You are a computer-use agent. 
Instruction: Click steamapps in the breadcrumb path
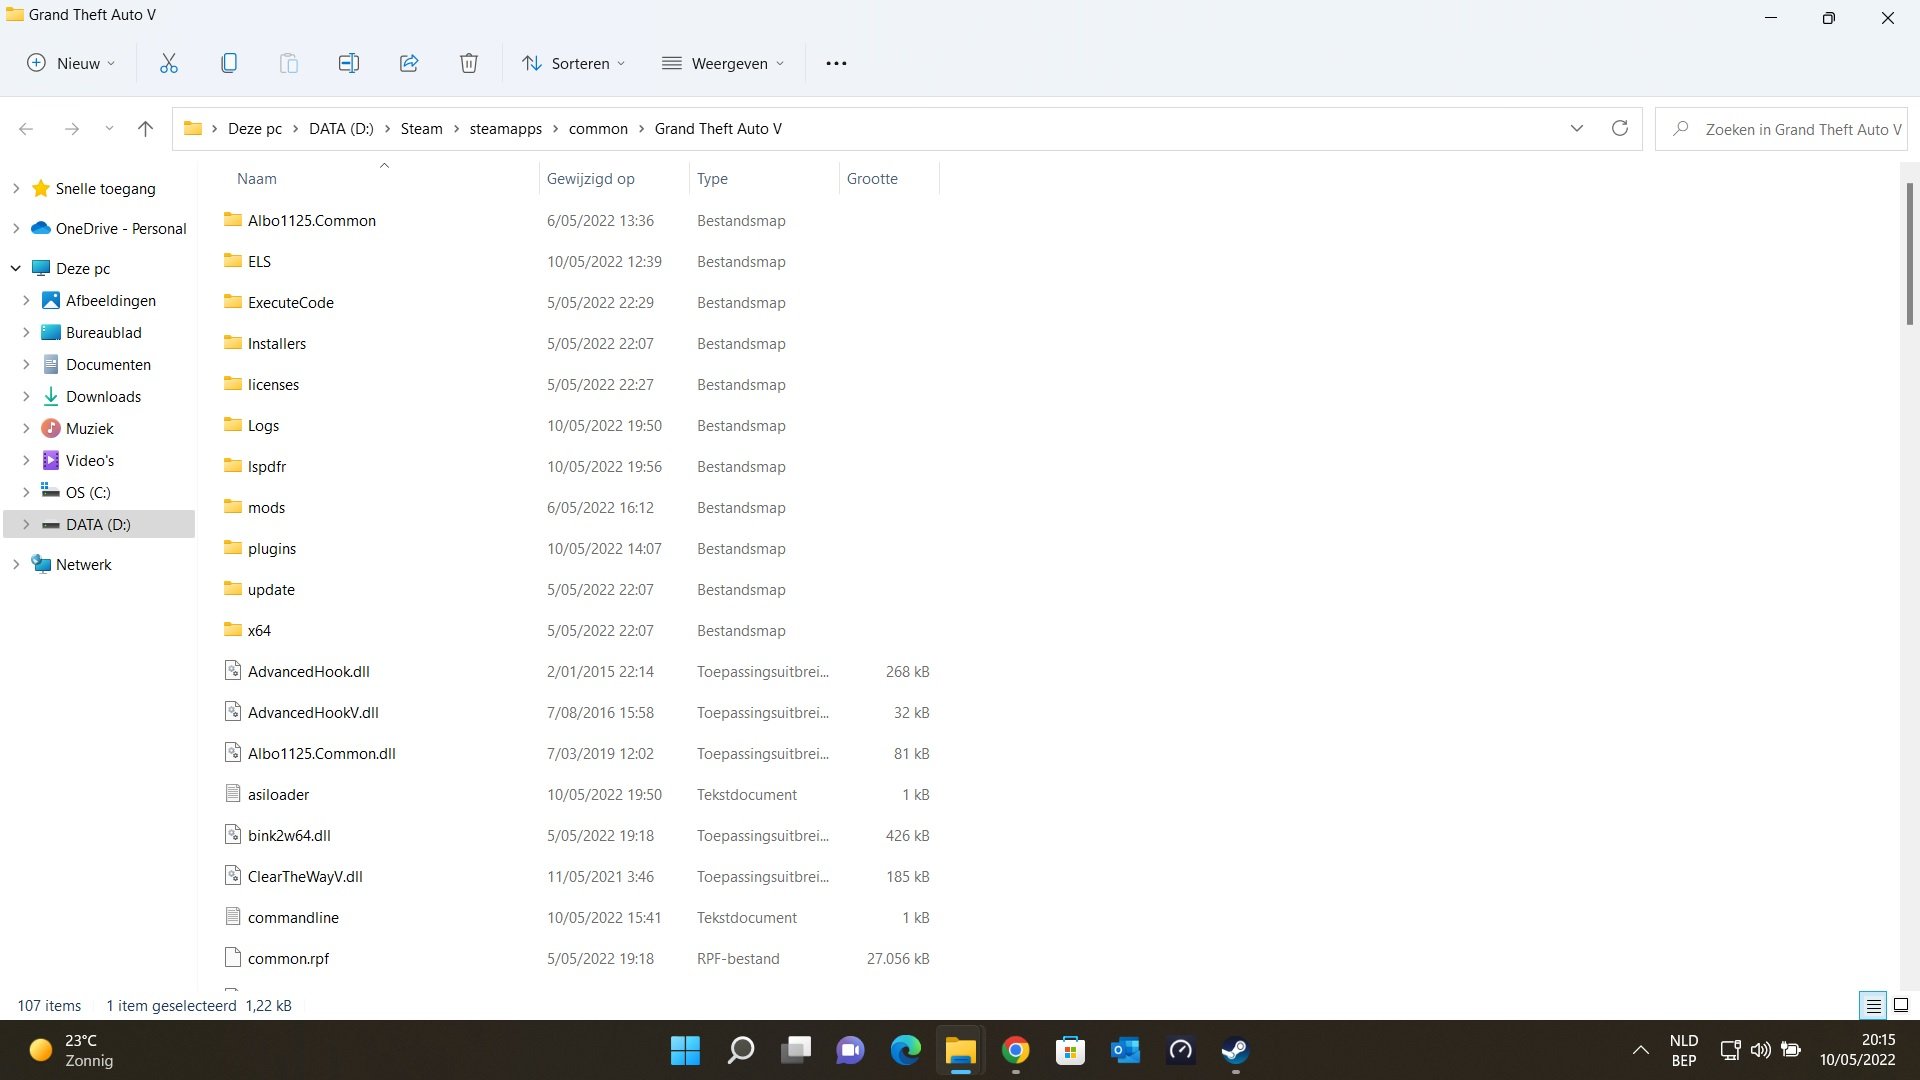coord(505,129)
